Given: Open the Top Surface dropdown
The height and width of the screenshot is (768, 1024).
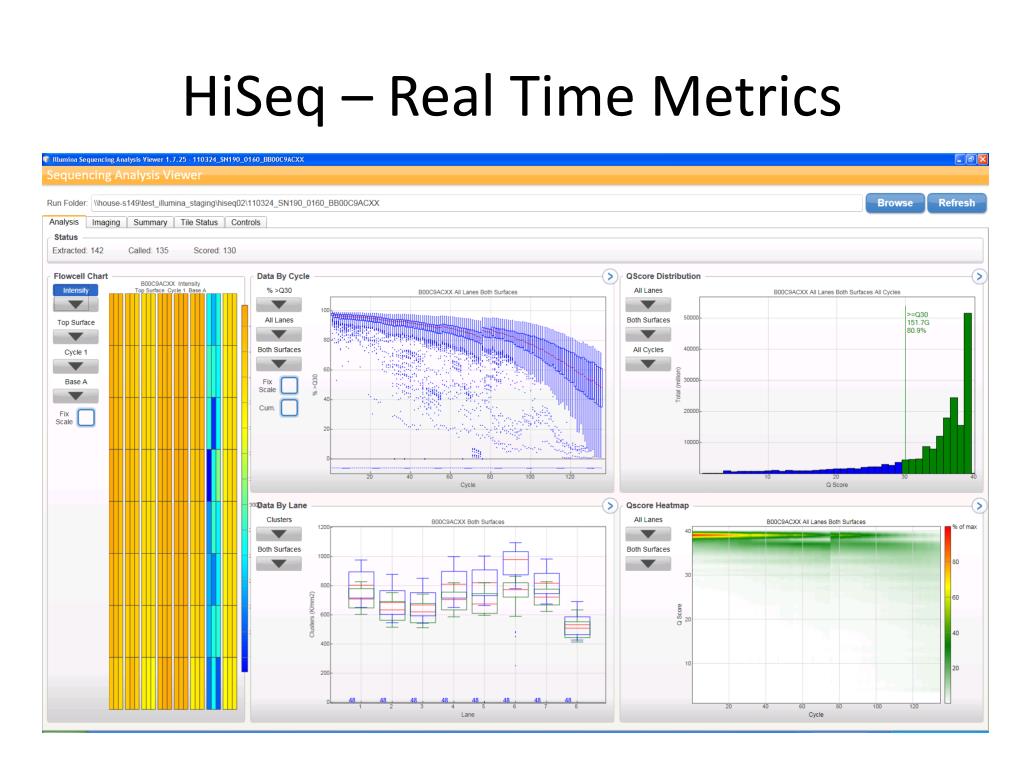Looking at the screenshot, I should click(x=76, y=337).
